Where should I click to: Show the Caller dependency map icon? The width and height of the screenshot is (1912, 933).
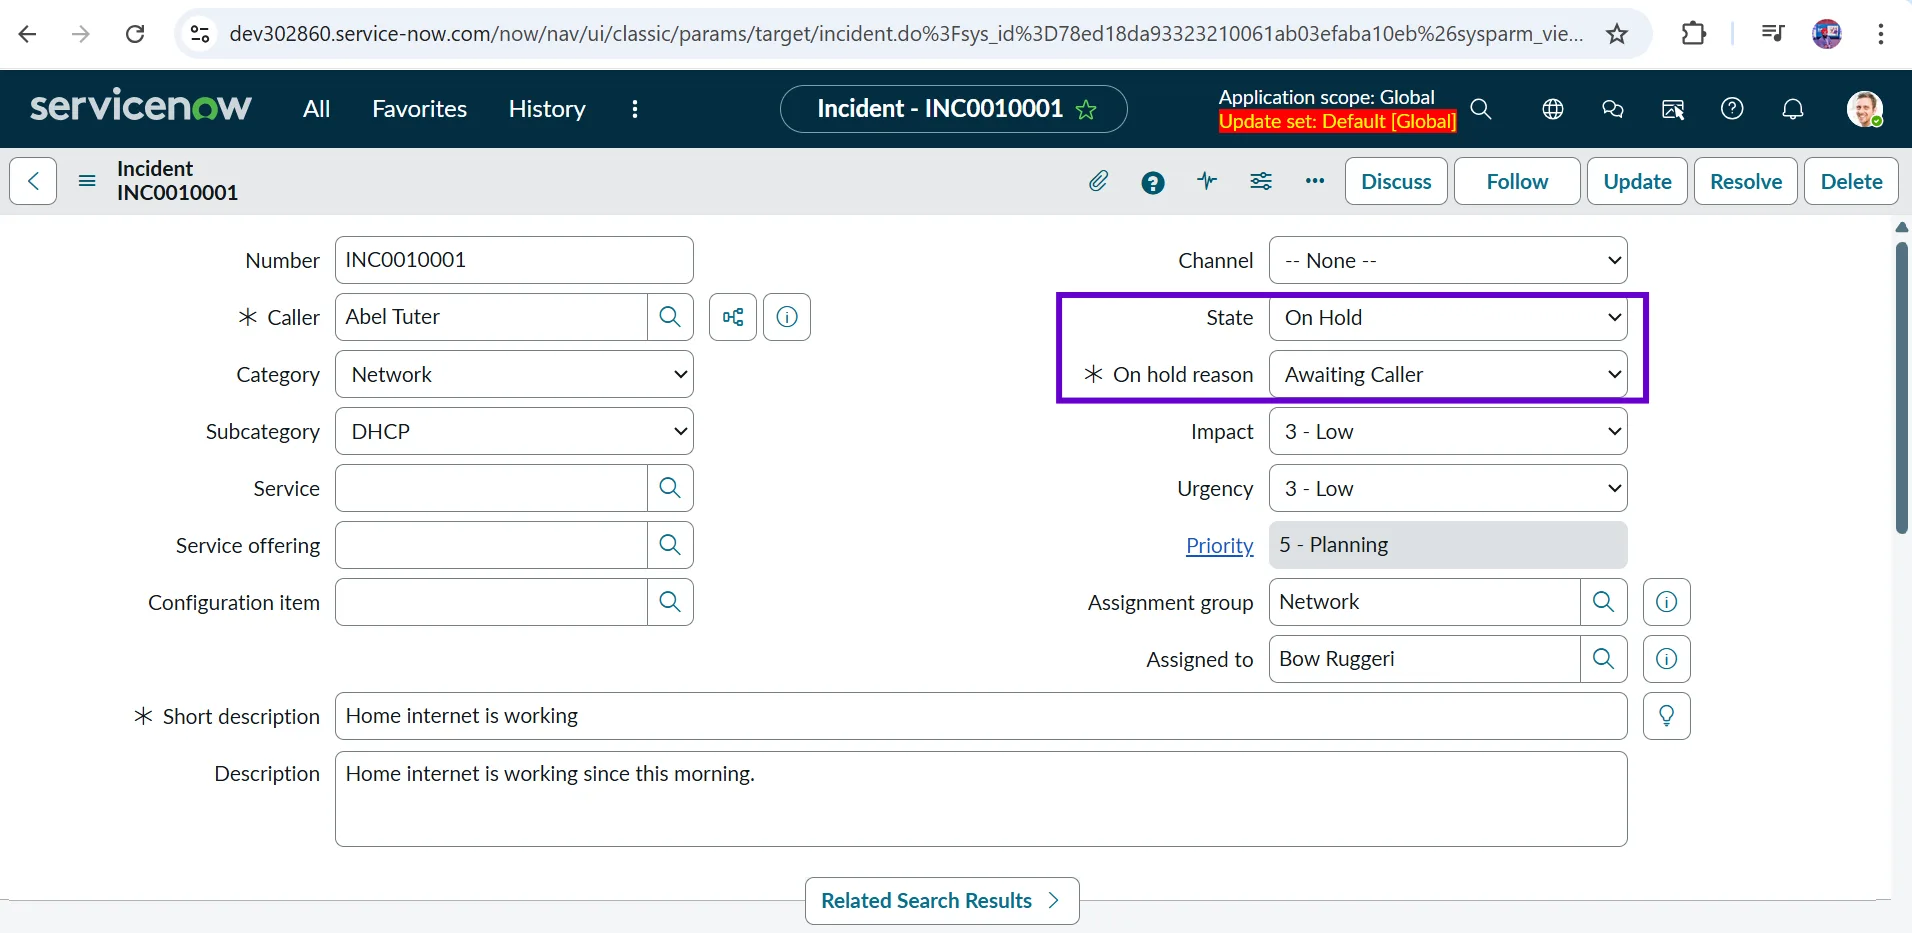click(x=733, y=317)
